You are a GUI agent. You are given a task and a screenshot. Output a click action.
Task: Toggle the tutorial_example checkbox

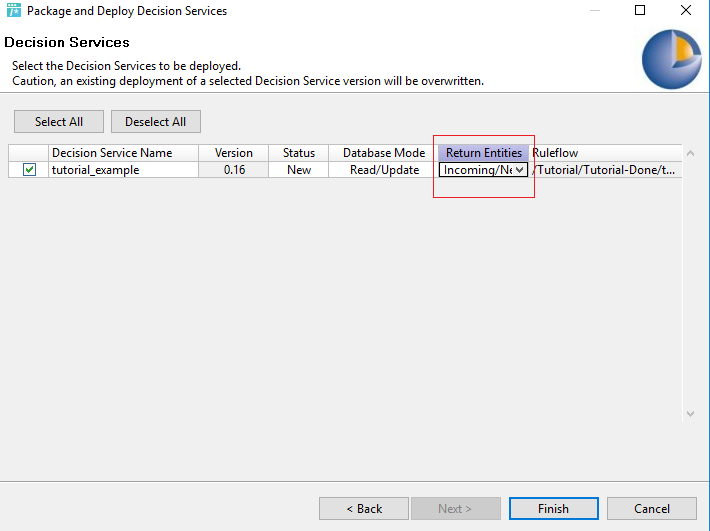point(29,170)
